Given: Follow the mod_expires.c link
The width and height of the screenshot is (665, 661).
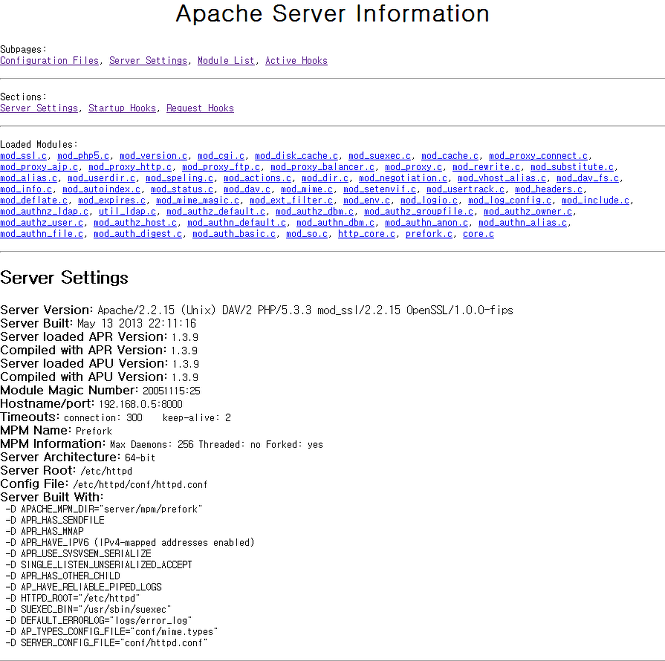Looking at the screenshot, I should [112, 200].
